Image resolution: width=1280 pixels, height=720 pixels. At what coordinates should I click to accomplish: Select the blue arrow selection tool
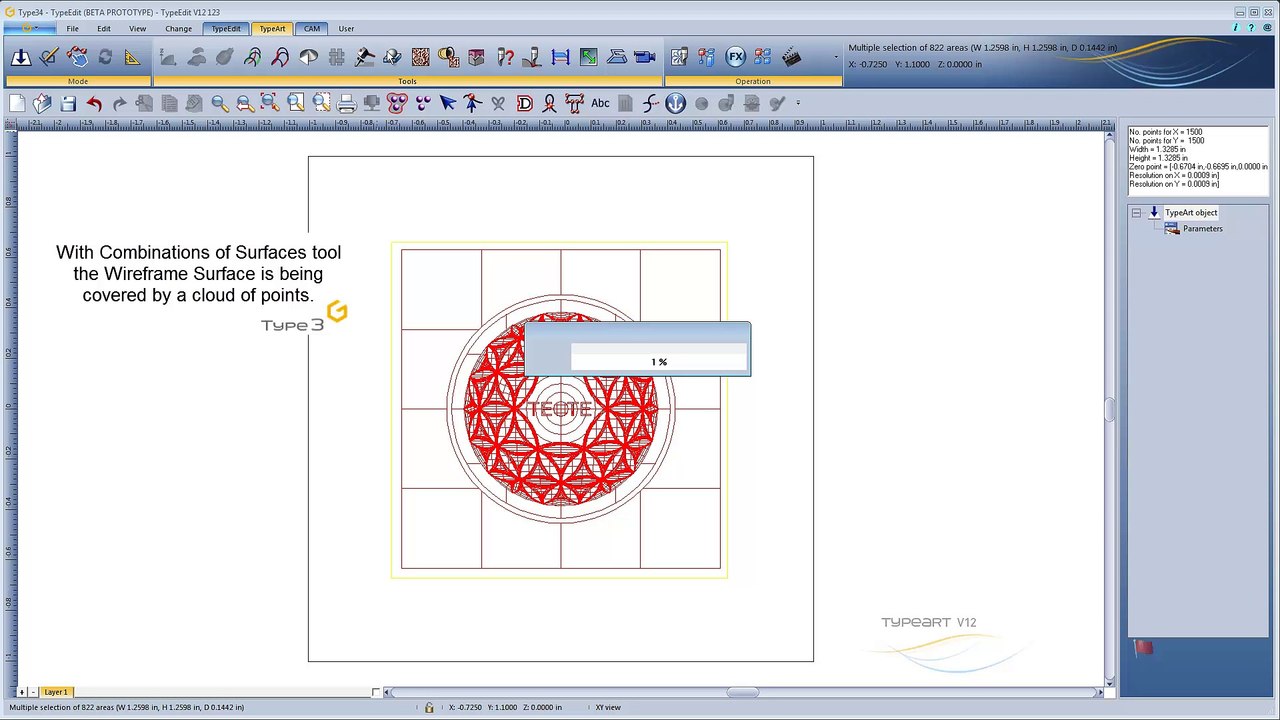[447, 103]
